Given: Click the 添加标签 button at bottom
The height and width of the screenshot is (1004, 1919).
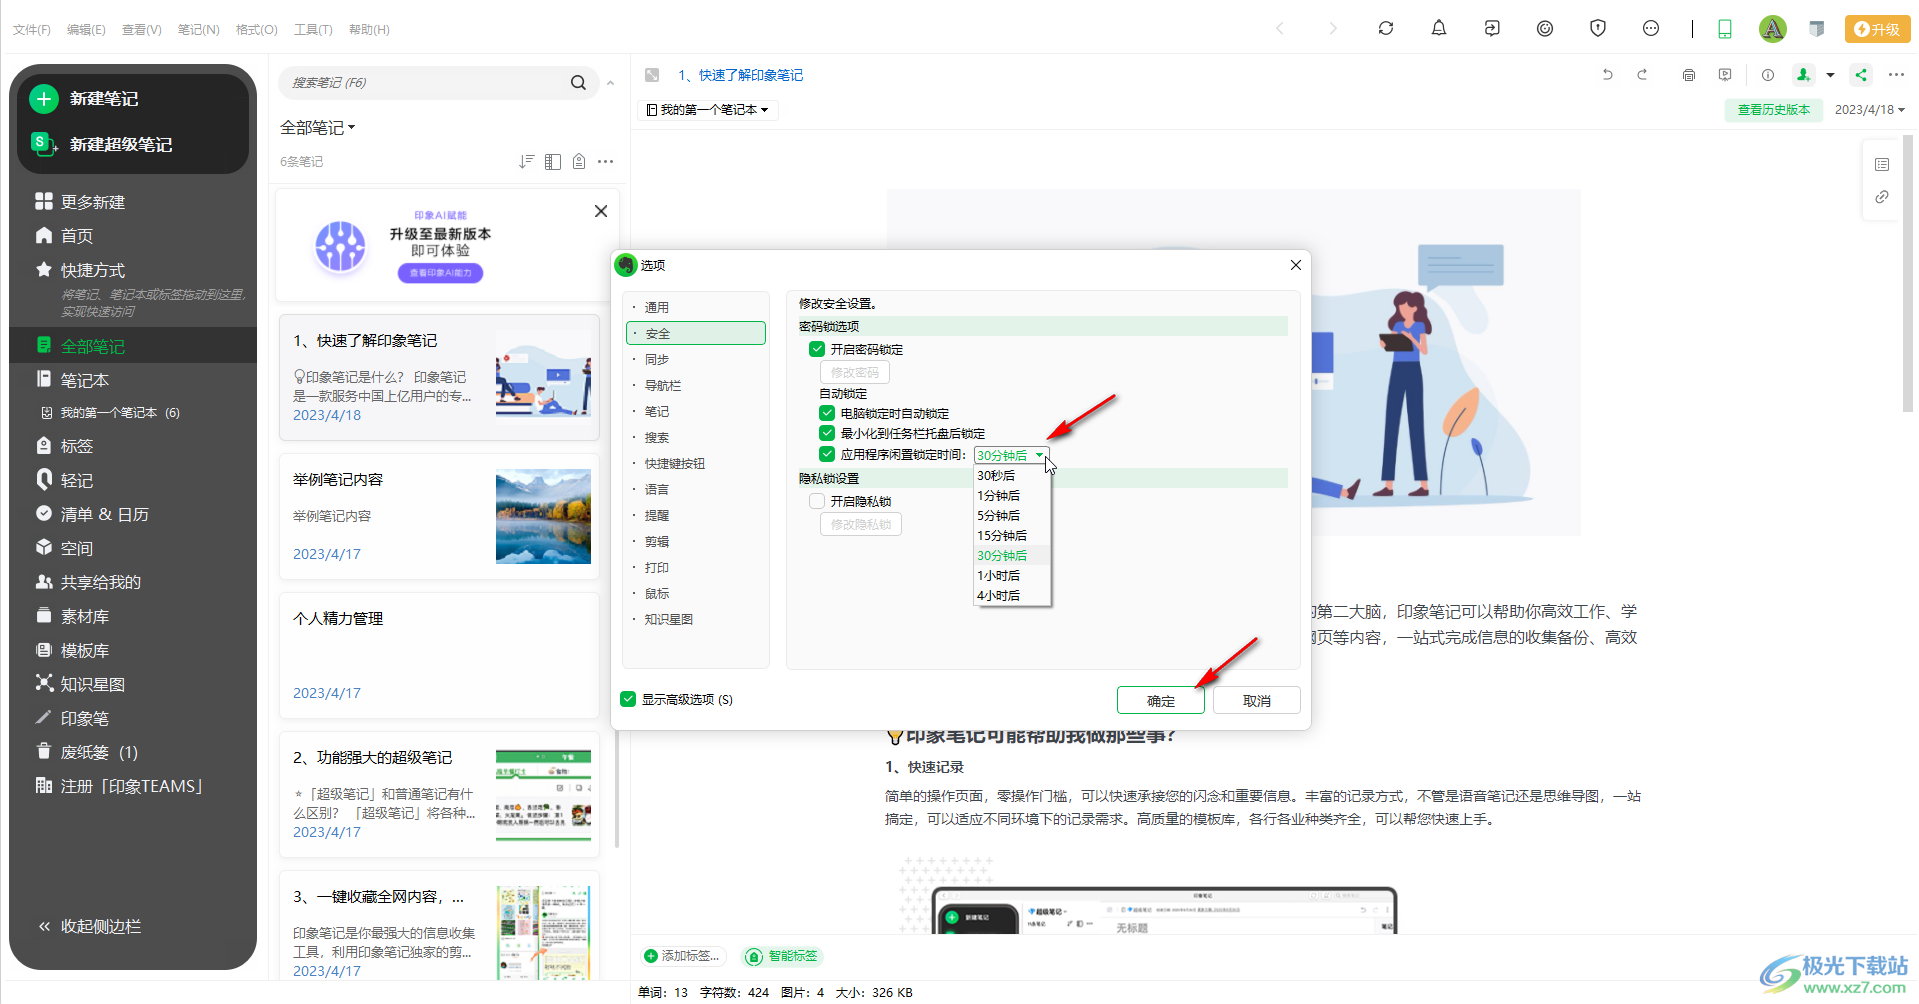Looking at the screenshot, I should (682, 956).
